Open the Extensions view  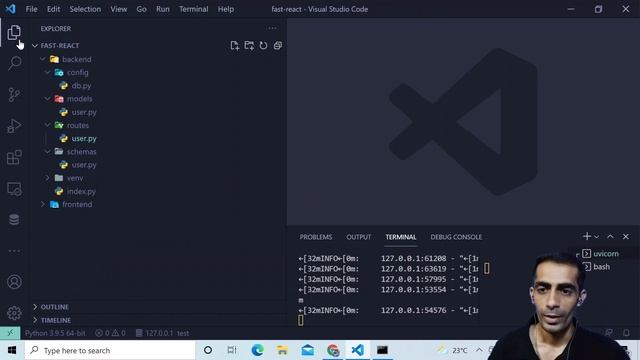(14, 157)
